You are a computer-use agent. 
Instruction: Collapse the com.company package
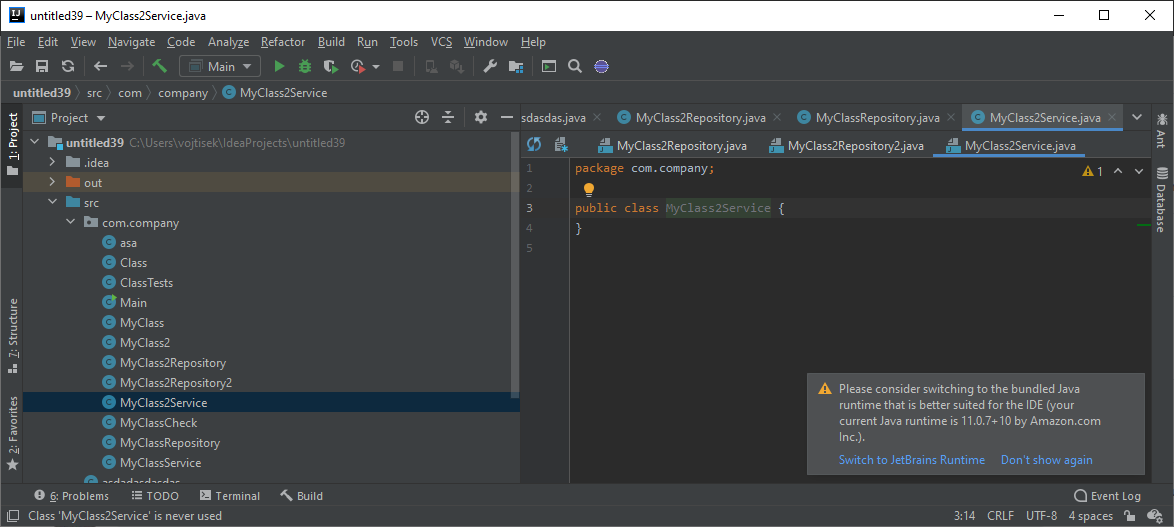coord(70,223)
